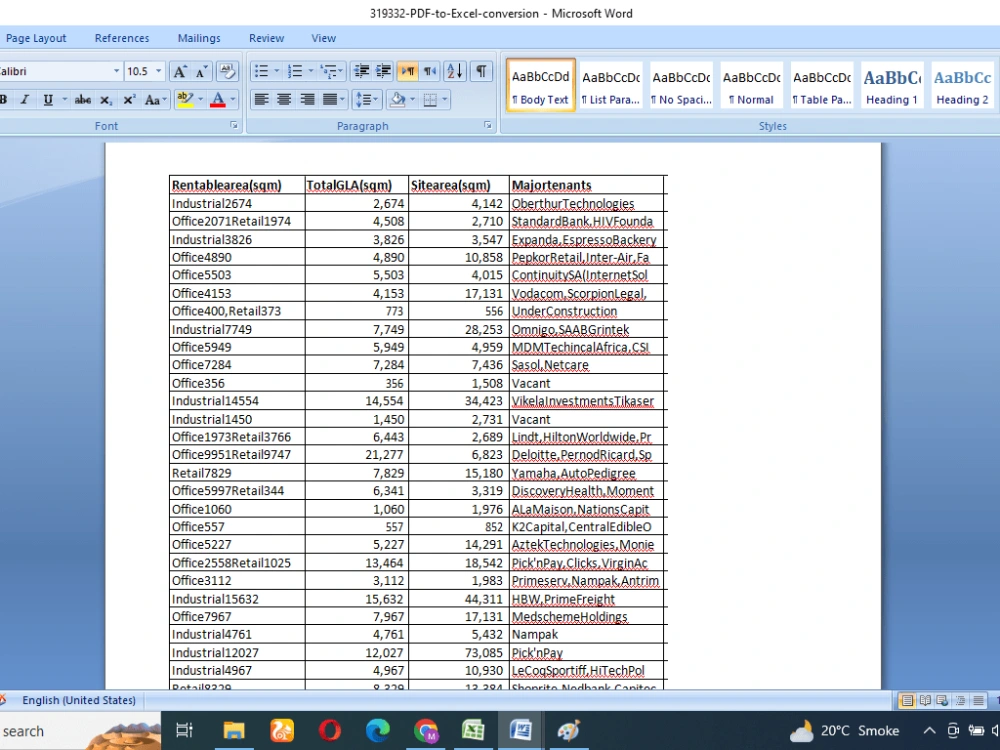
Task: Click the Multilevel List icon
Action: 328,71
